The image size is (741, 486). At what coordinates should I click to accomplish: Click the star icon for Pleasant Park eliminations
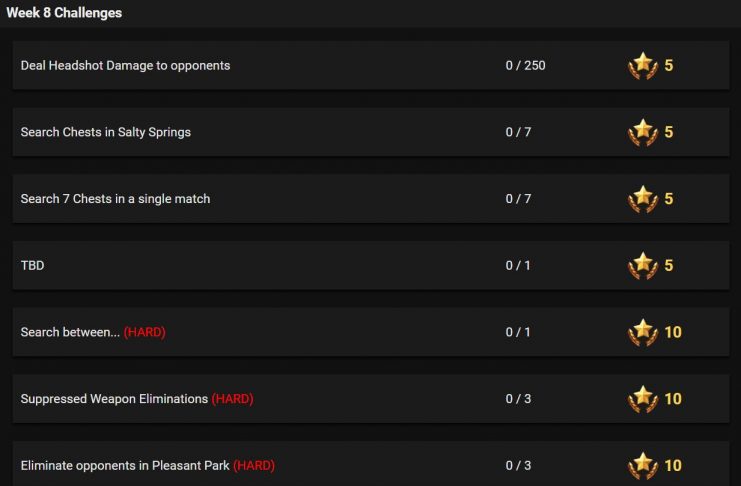(643, 465)
